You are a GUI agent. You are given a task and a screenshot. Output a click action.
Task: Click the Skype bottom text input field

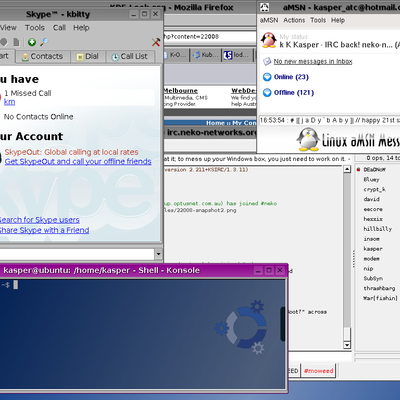(x=77, y=254)
